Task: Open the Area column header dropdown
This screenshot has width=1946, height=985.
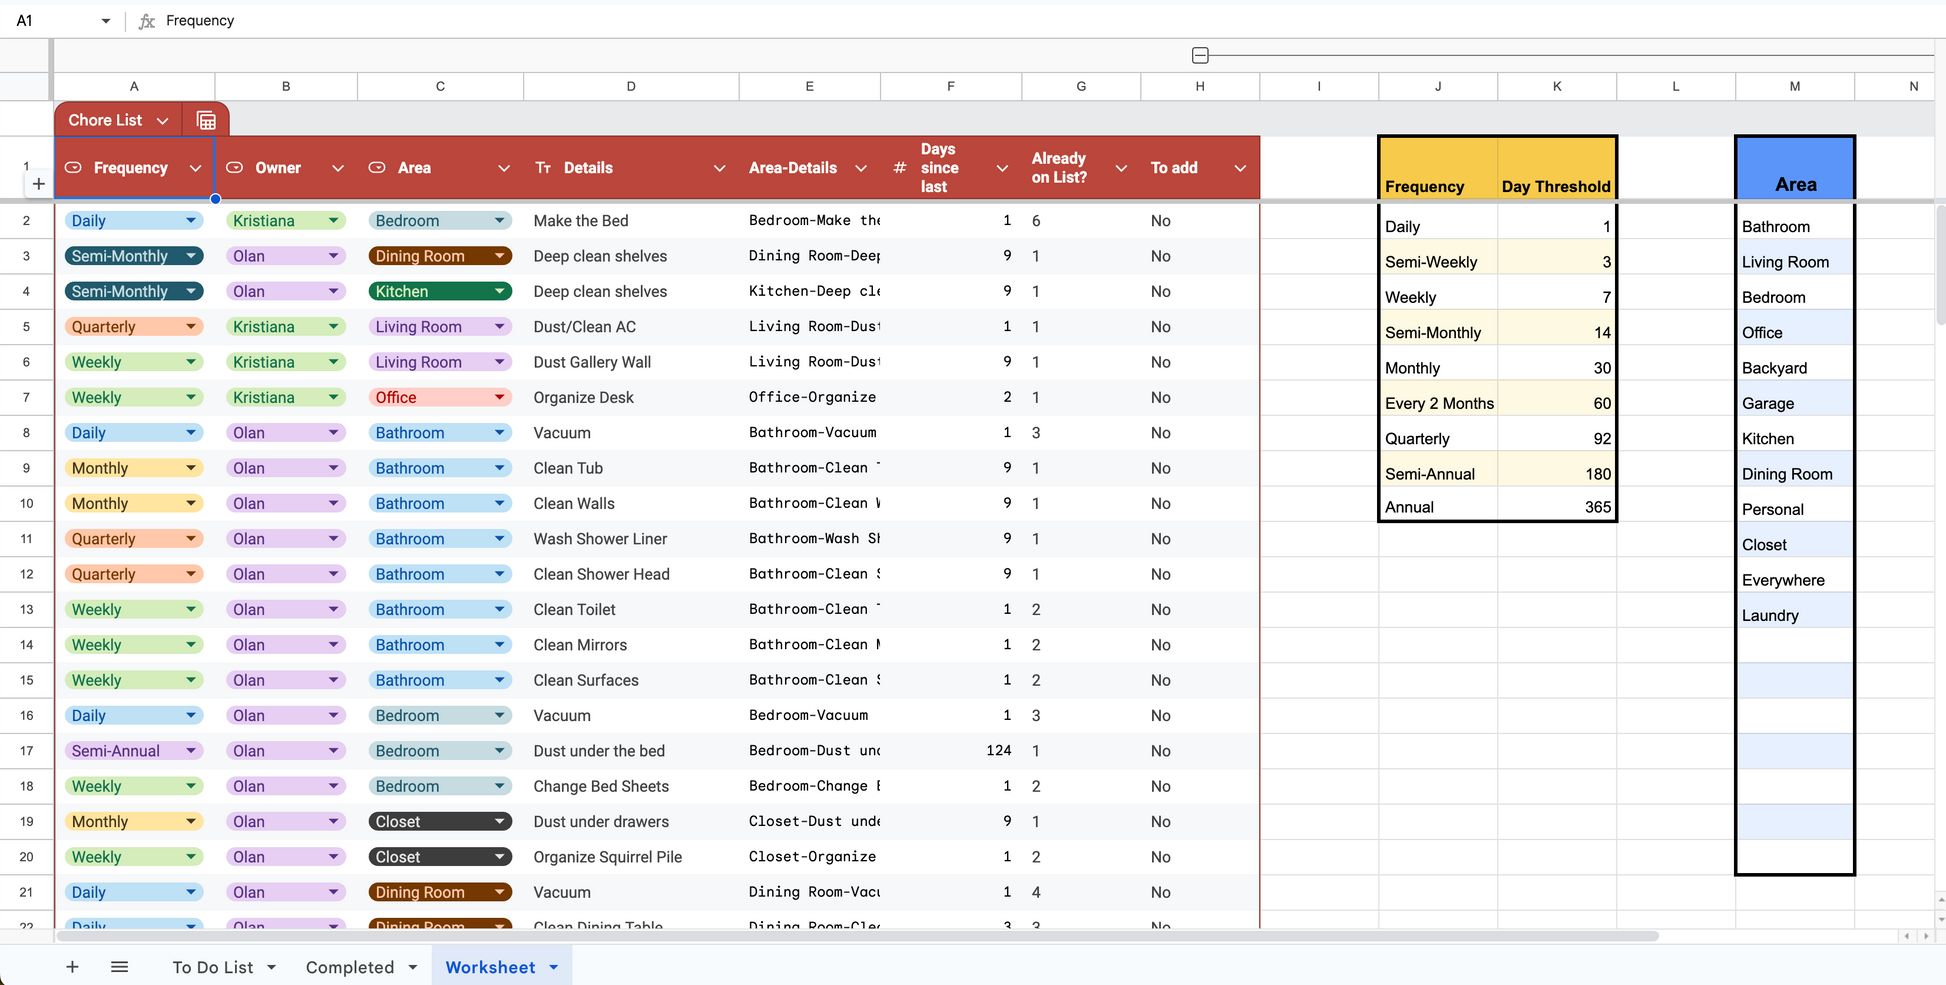Action: 504,168
